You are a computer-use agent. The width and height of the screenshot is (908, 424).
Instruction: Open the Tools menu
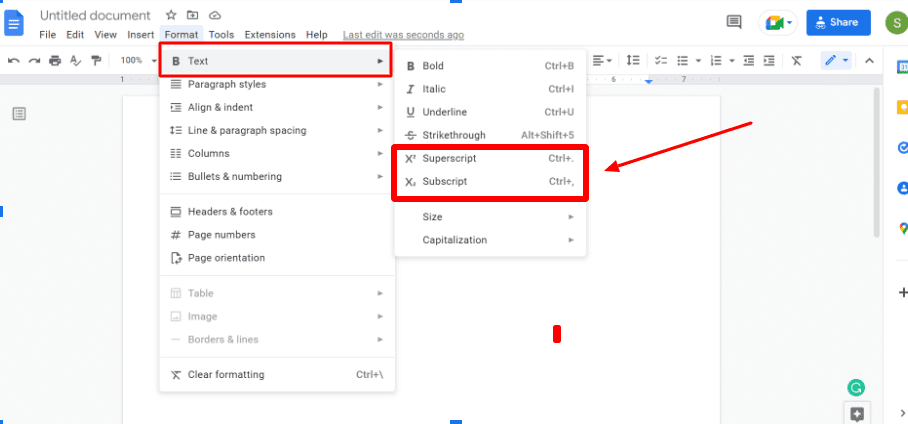(x=221, y=35)
